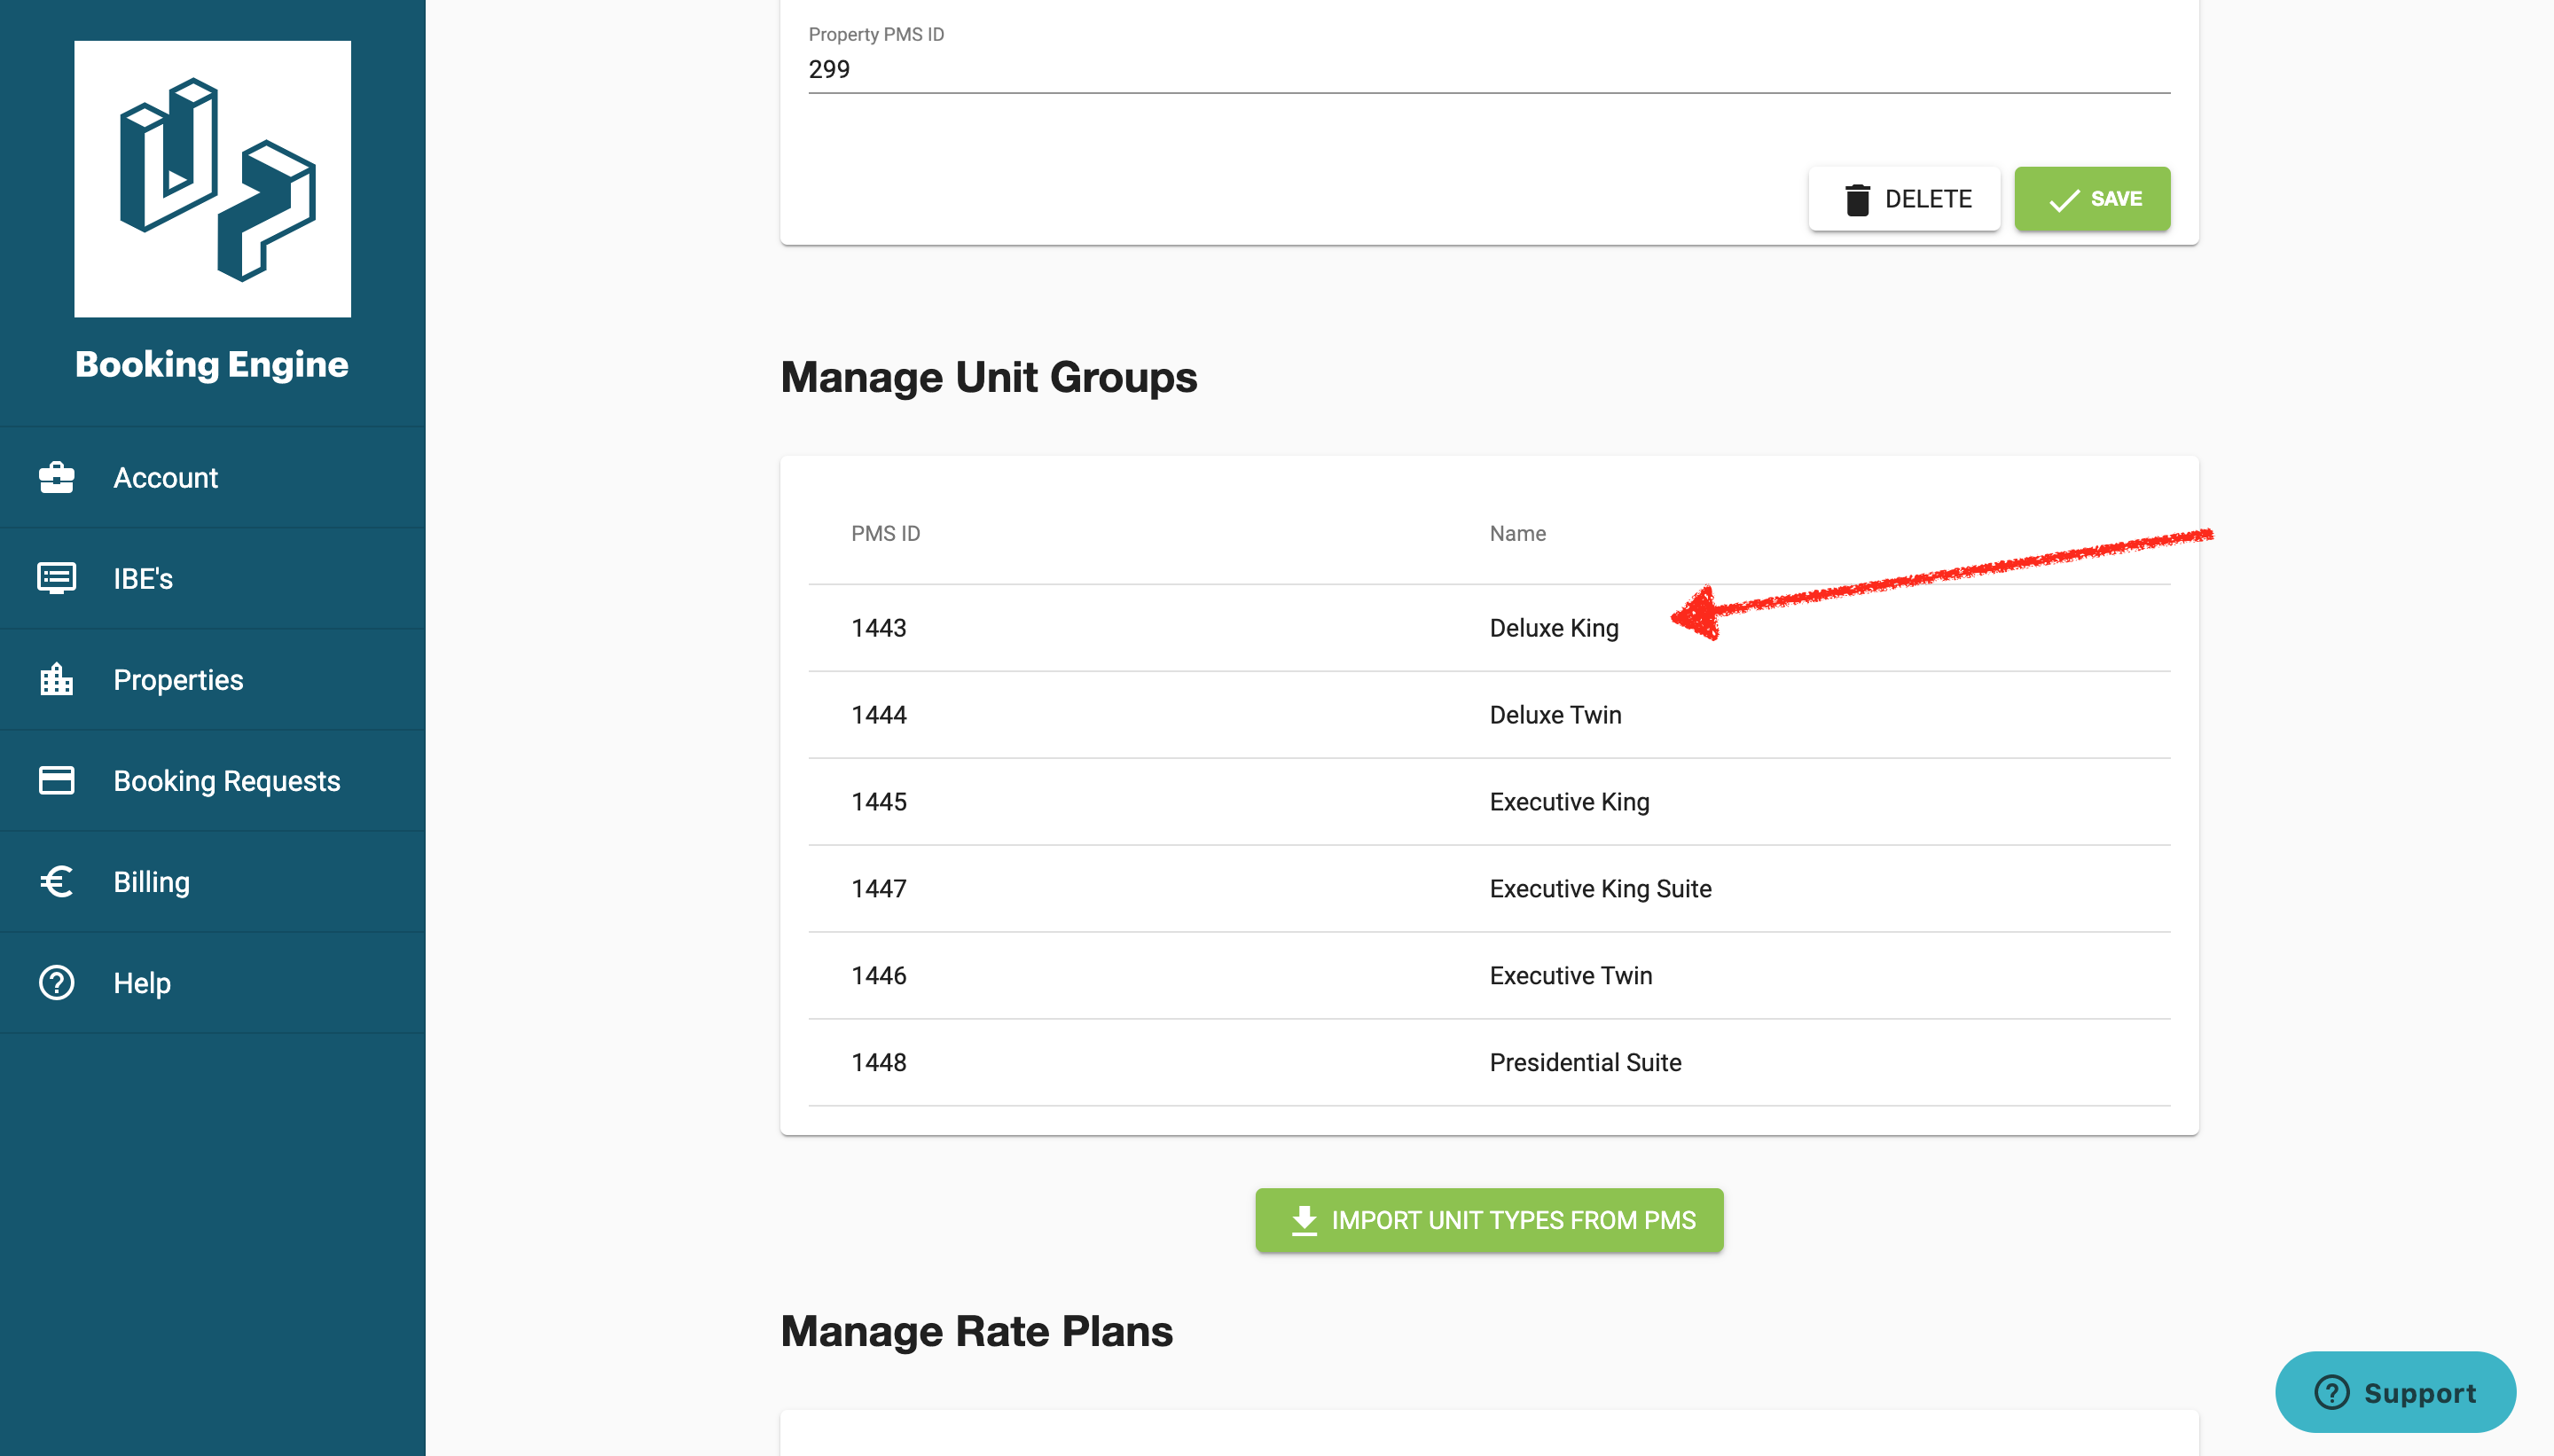Open Booking Requests from the sidebar
This screenshot has width=2554, height=1456.
tap(226, 780)
